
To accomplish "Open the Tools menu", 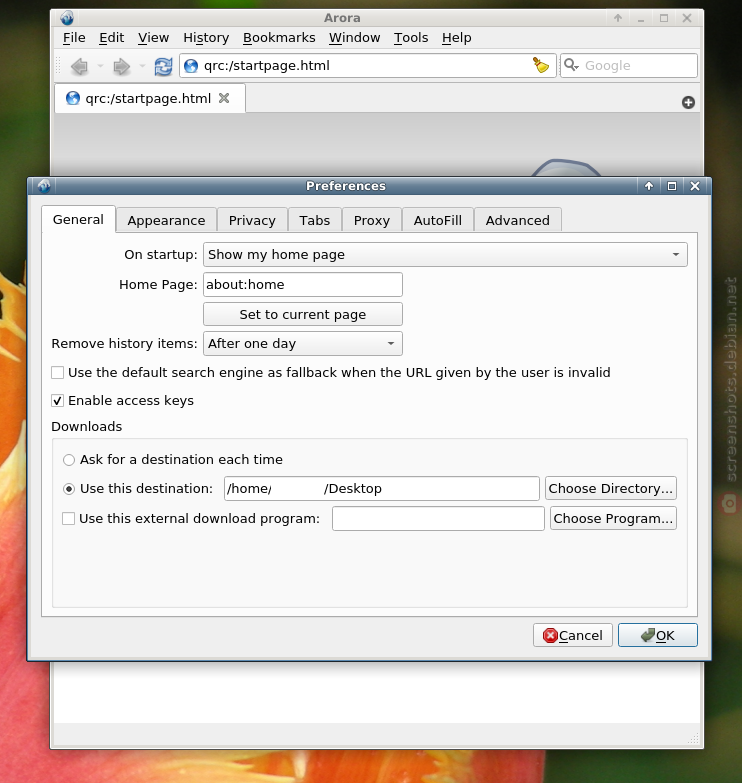I will pyautogui.click(x=411, y=38).
